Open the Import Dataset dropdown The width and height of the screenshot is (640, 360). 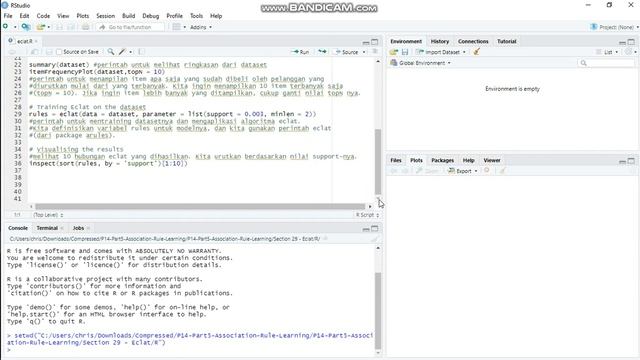tap(441, 52)
